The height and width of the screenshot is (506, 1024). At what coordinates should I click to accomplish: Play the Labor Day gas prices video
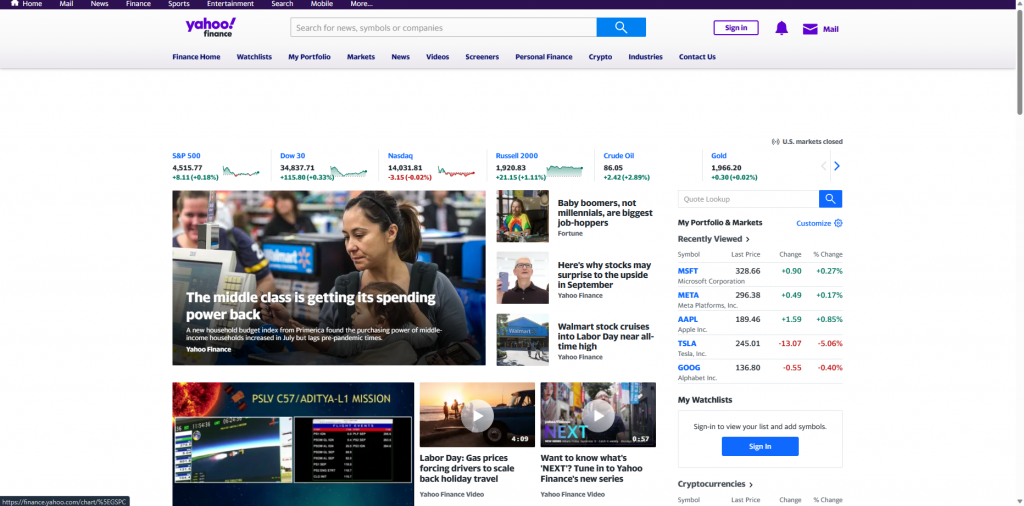coord(477,415)
